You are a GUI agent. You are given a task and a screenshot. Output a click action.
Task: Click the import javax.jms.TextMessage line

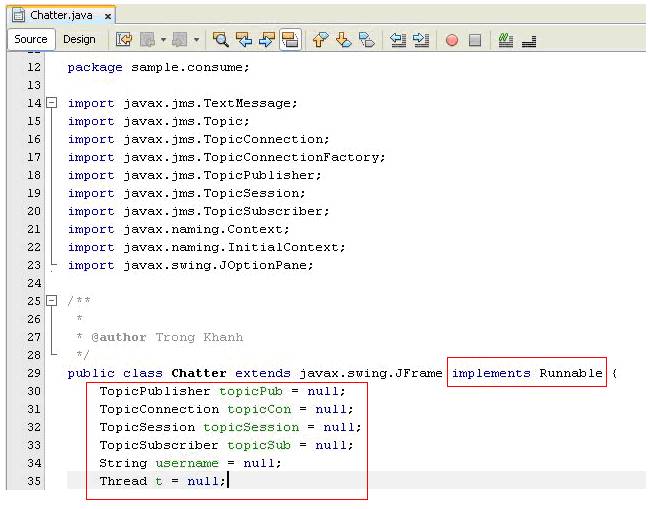(x=182, y=103)
